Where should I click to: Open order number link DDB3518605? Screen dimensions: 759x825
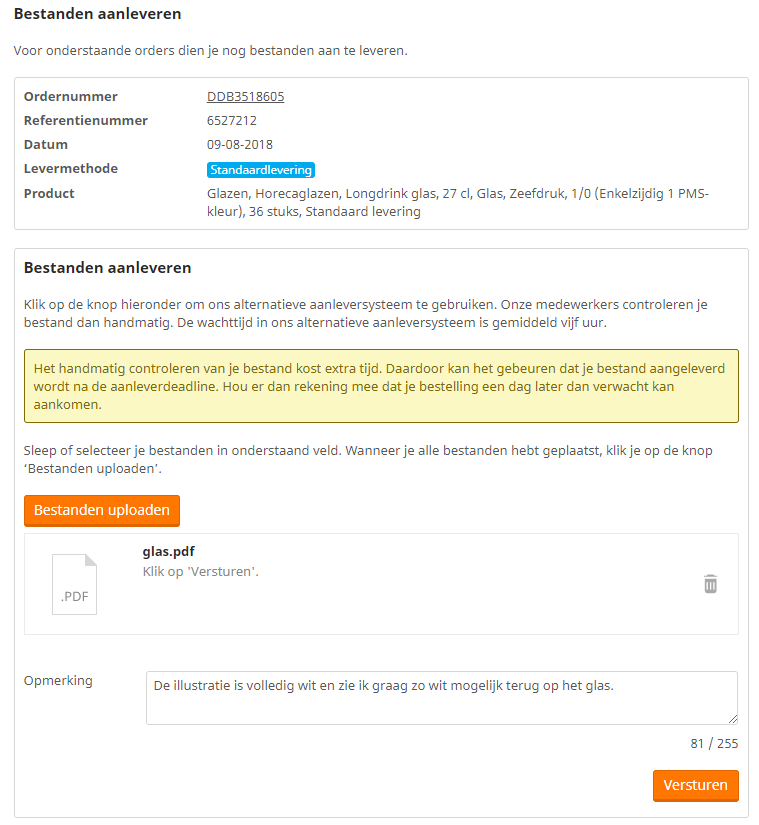[245, 97]
